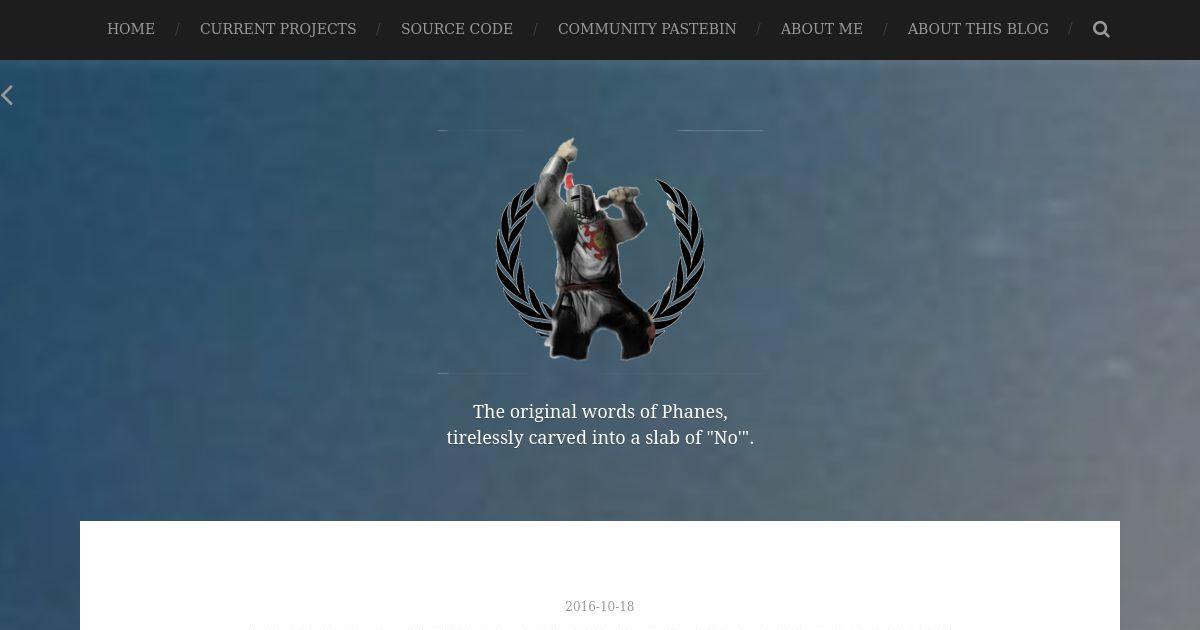Open CURRENT PROJECTS in the navigation
Viewport: 1200px width, 630px height.
click(278, 29)
